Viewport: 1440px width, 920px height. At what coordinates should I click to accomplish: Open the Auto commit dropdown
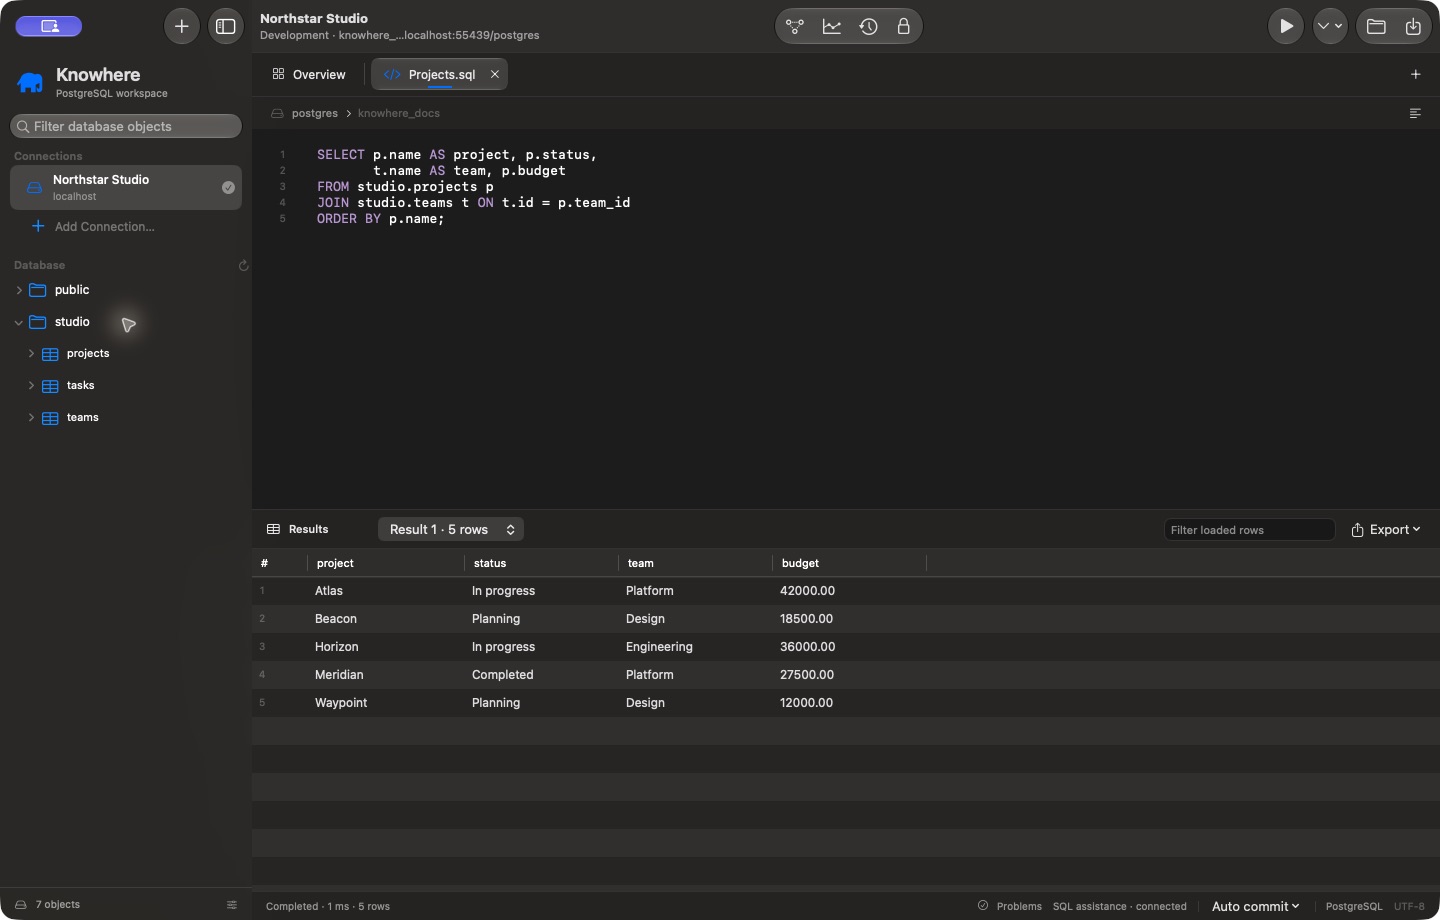pos(1256,906)
